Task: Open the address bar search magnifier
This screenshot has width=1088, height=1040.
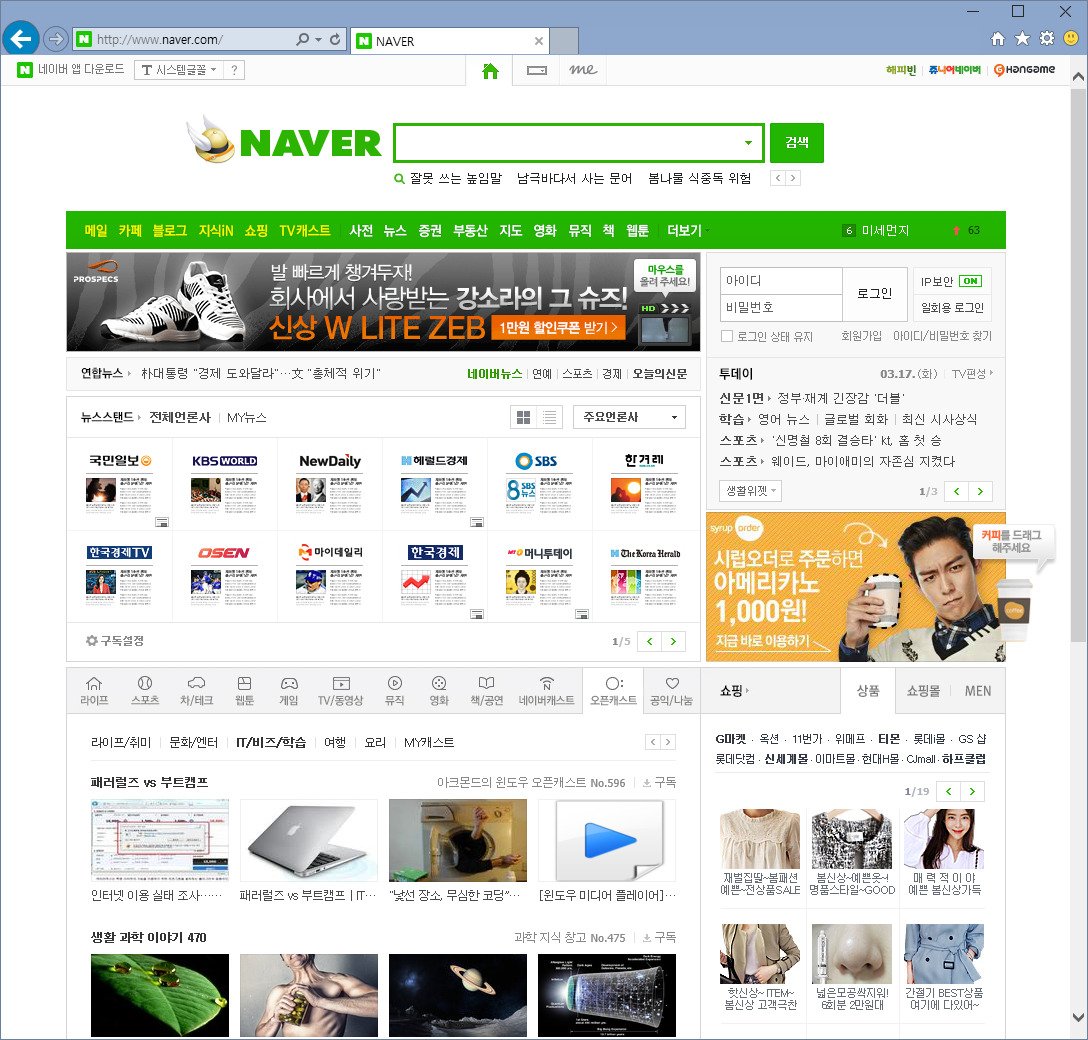Action: (303, 39)
